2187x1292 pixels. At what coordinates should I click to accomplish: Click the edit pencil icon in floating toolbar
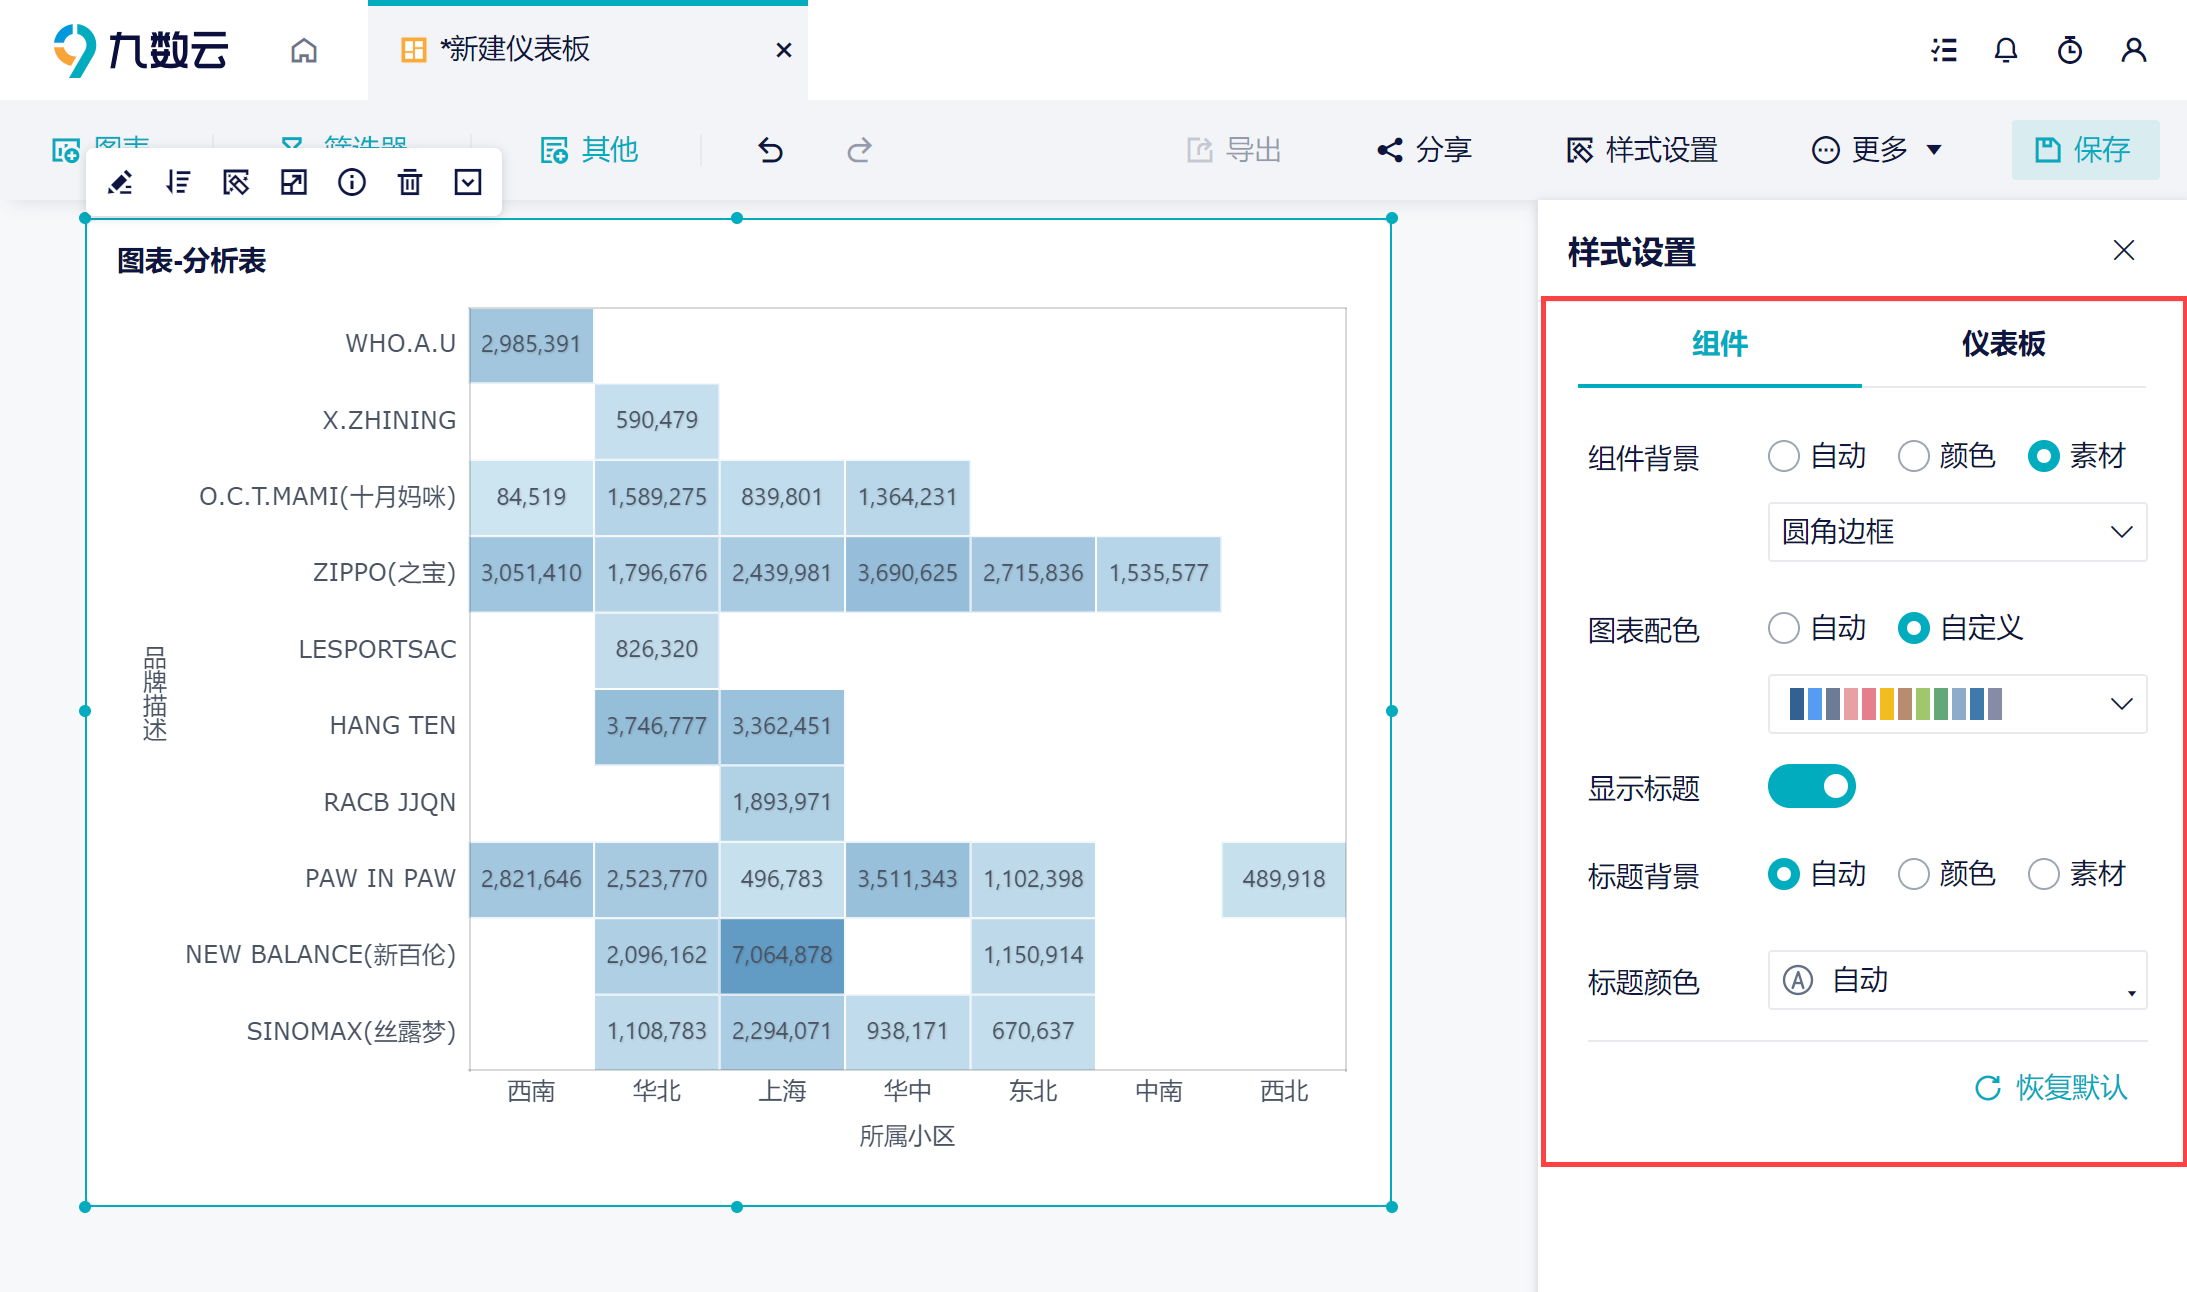pyautogui.click(x=121, y=182)
